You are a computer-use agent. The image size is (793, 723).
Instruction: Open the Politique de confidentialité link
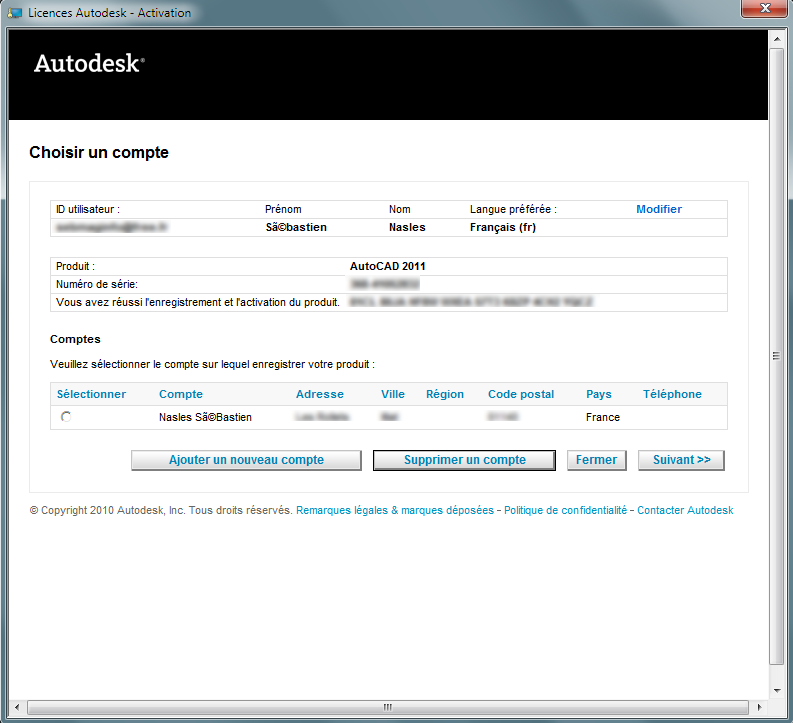(565, 510)
